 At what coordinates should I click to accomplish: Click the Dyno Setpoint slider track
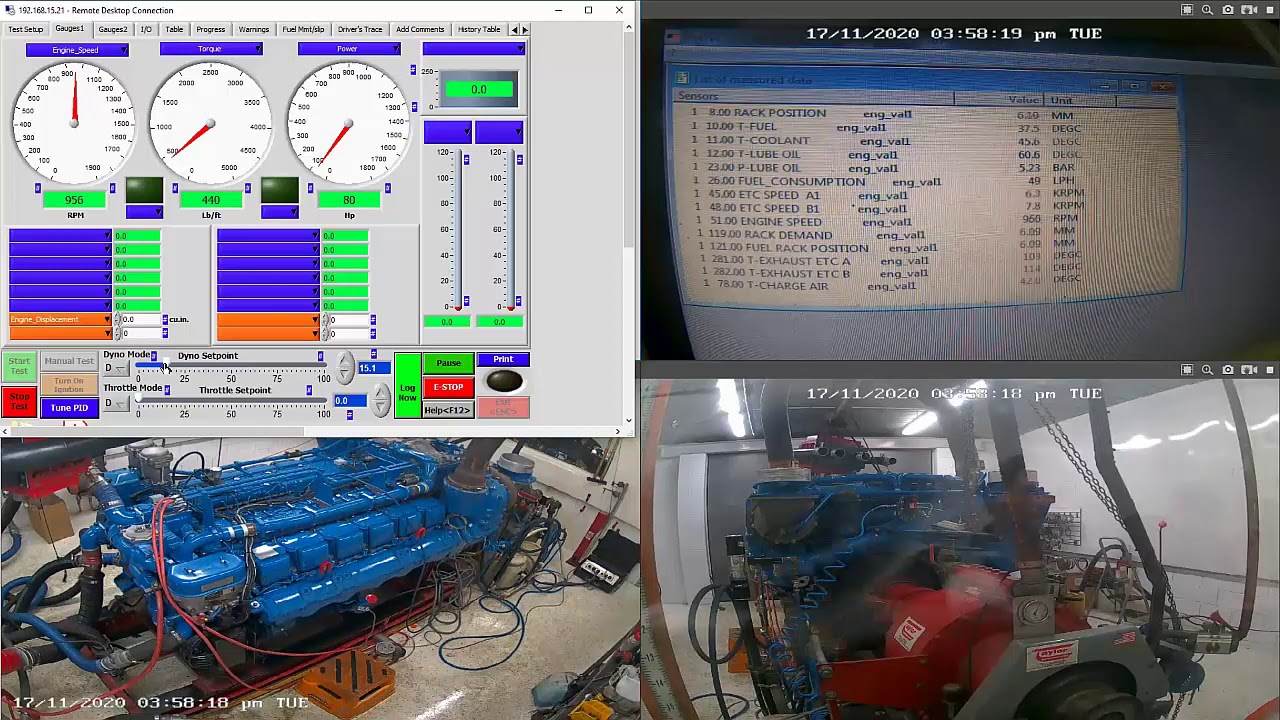click(231, 367)
